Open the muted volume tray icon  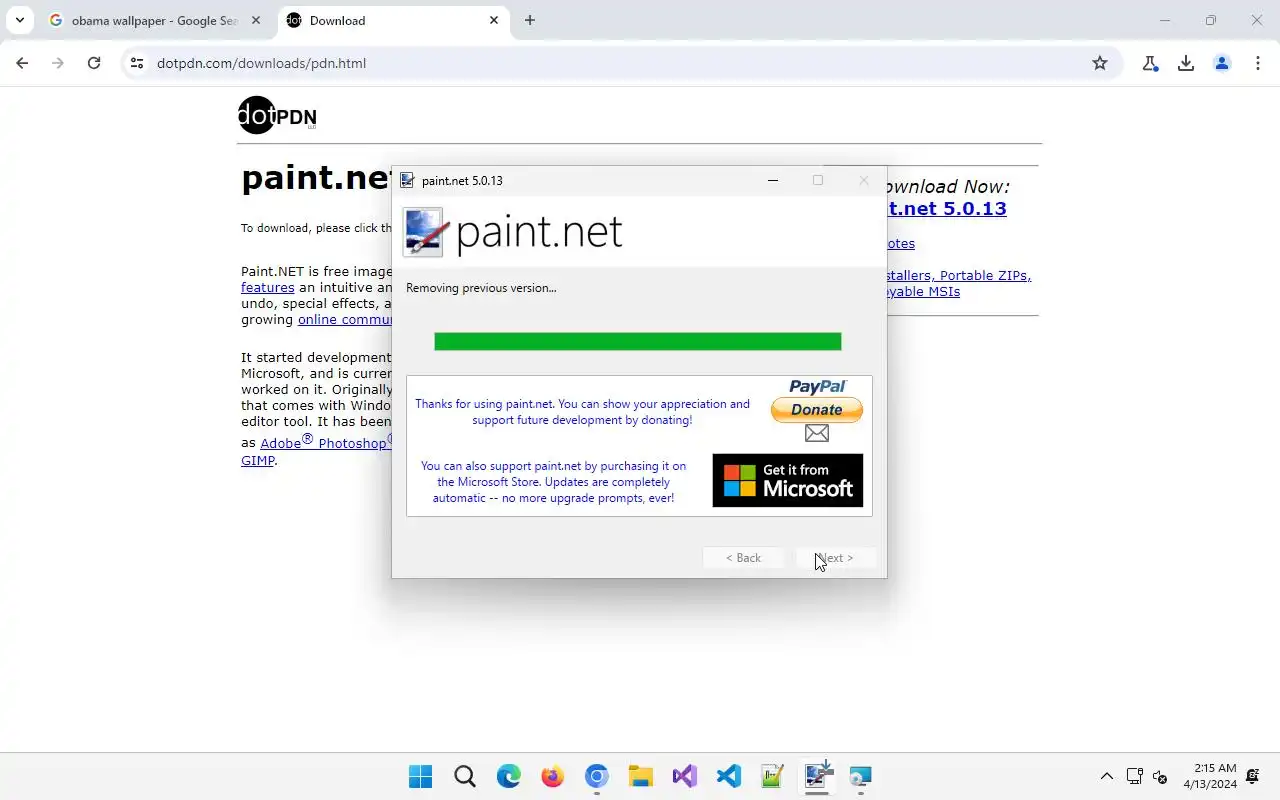click(1160, 776)
